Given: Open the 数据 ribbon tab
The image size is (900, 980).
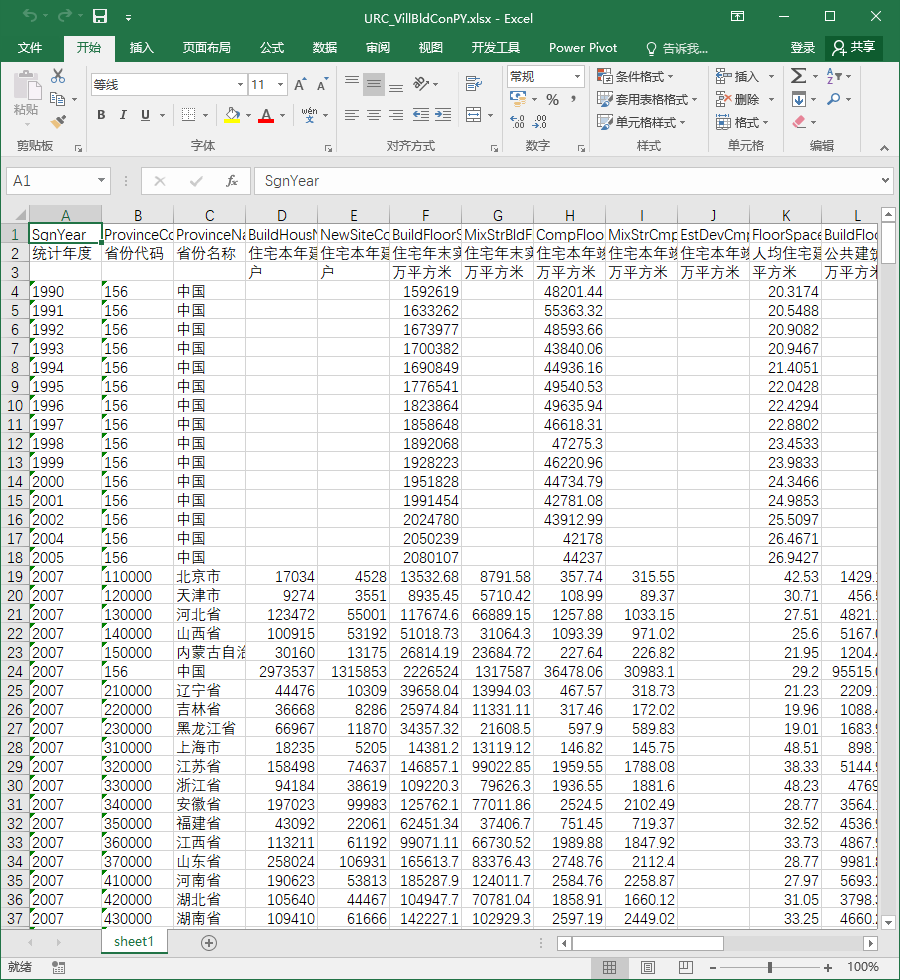Looking at the screenshot, I should tap(325, 48).
